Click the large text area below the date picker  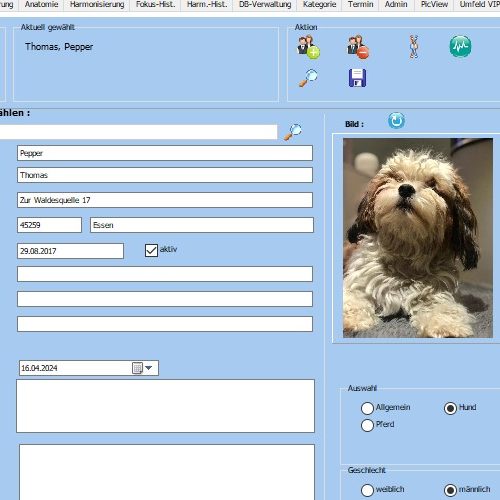tap(165, 406)
